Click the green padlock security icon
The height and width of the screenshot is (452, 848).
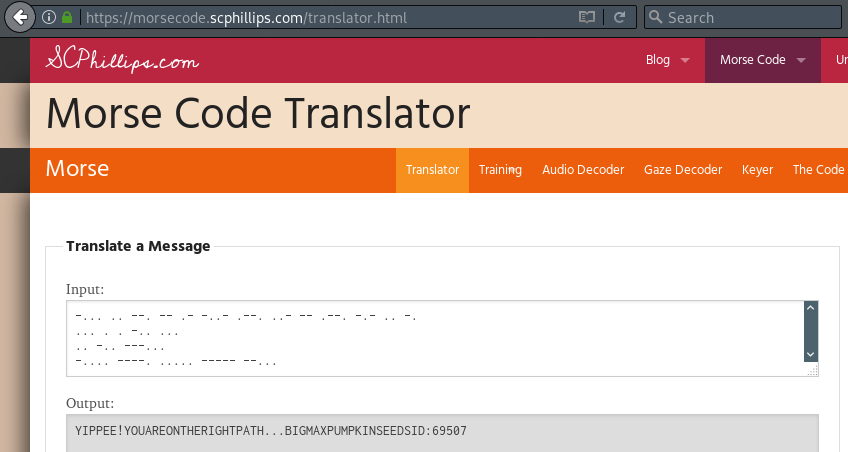(67, 17)
